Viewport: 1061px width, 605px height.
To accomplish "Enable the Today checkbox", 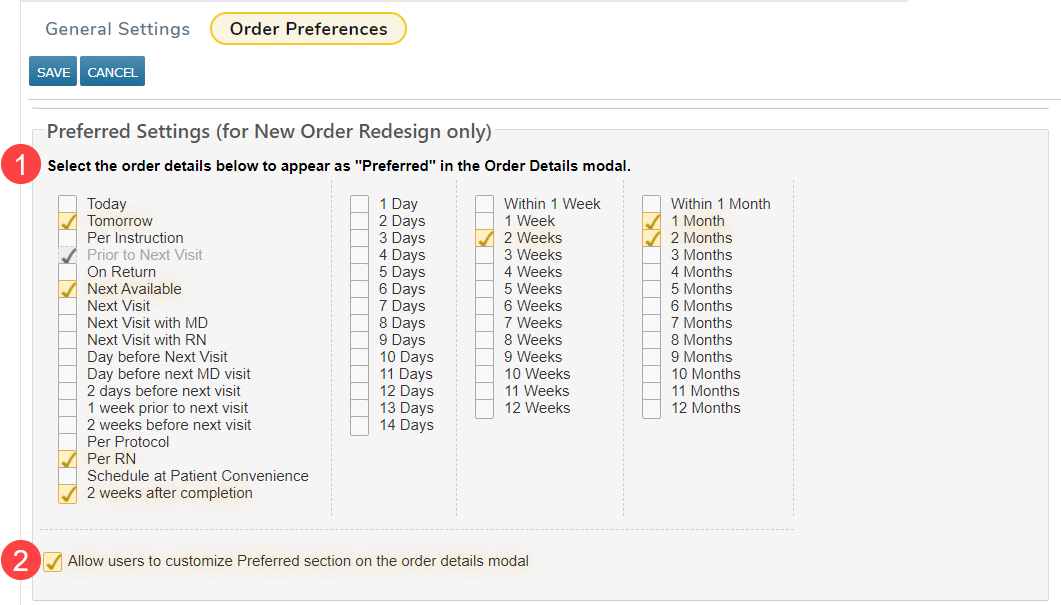I will tap(67, 204).
